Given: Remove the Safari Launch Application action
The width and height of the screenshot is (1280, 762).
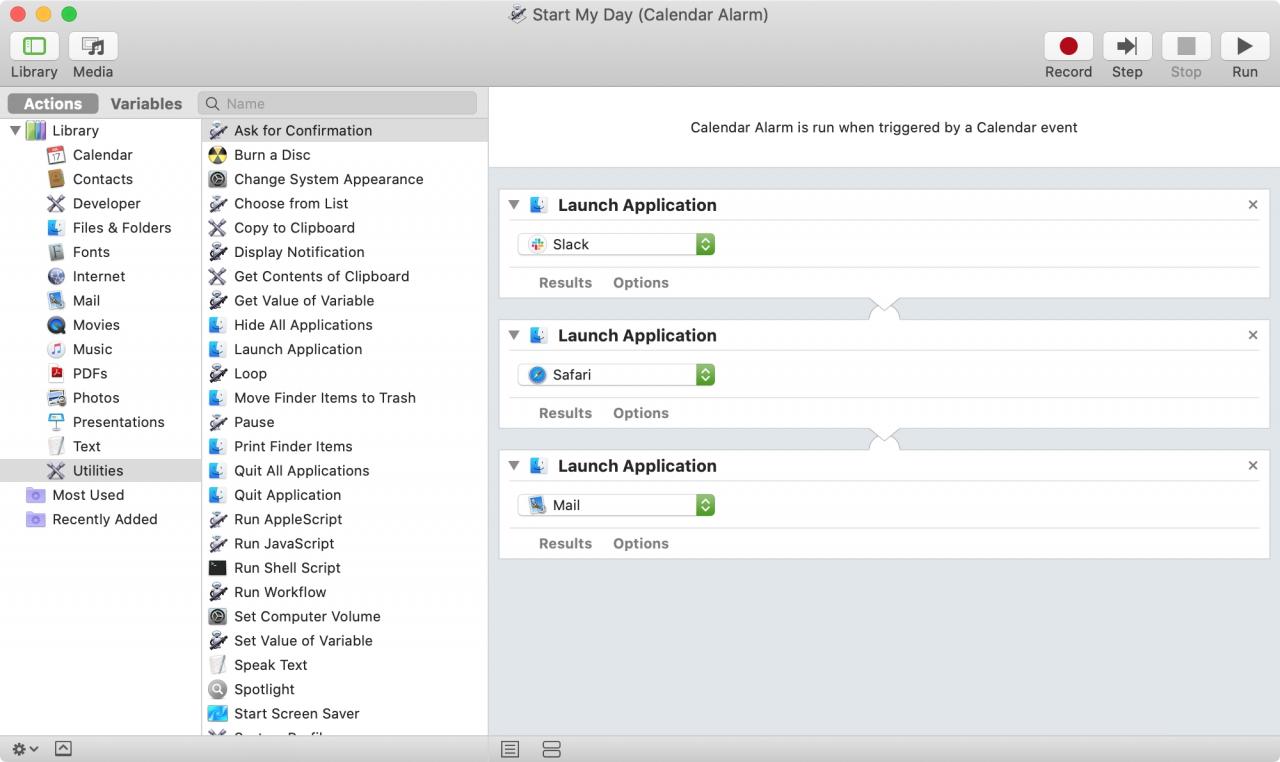Looking at the screenshot, I should click(1253, 335).
